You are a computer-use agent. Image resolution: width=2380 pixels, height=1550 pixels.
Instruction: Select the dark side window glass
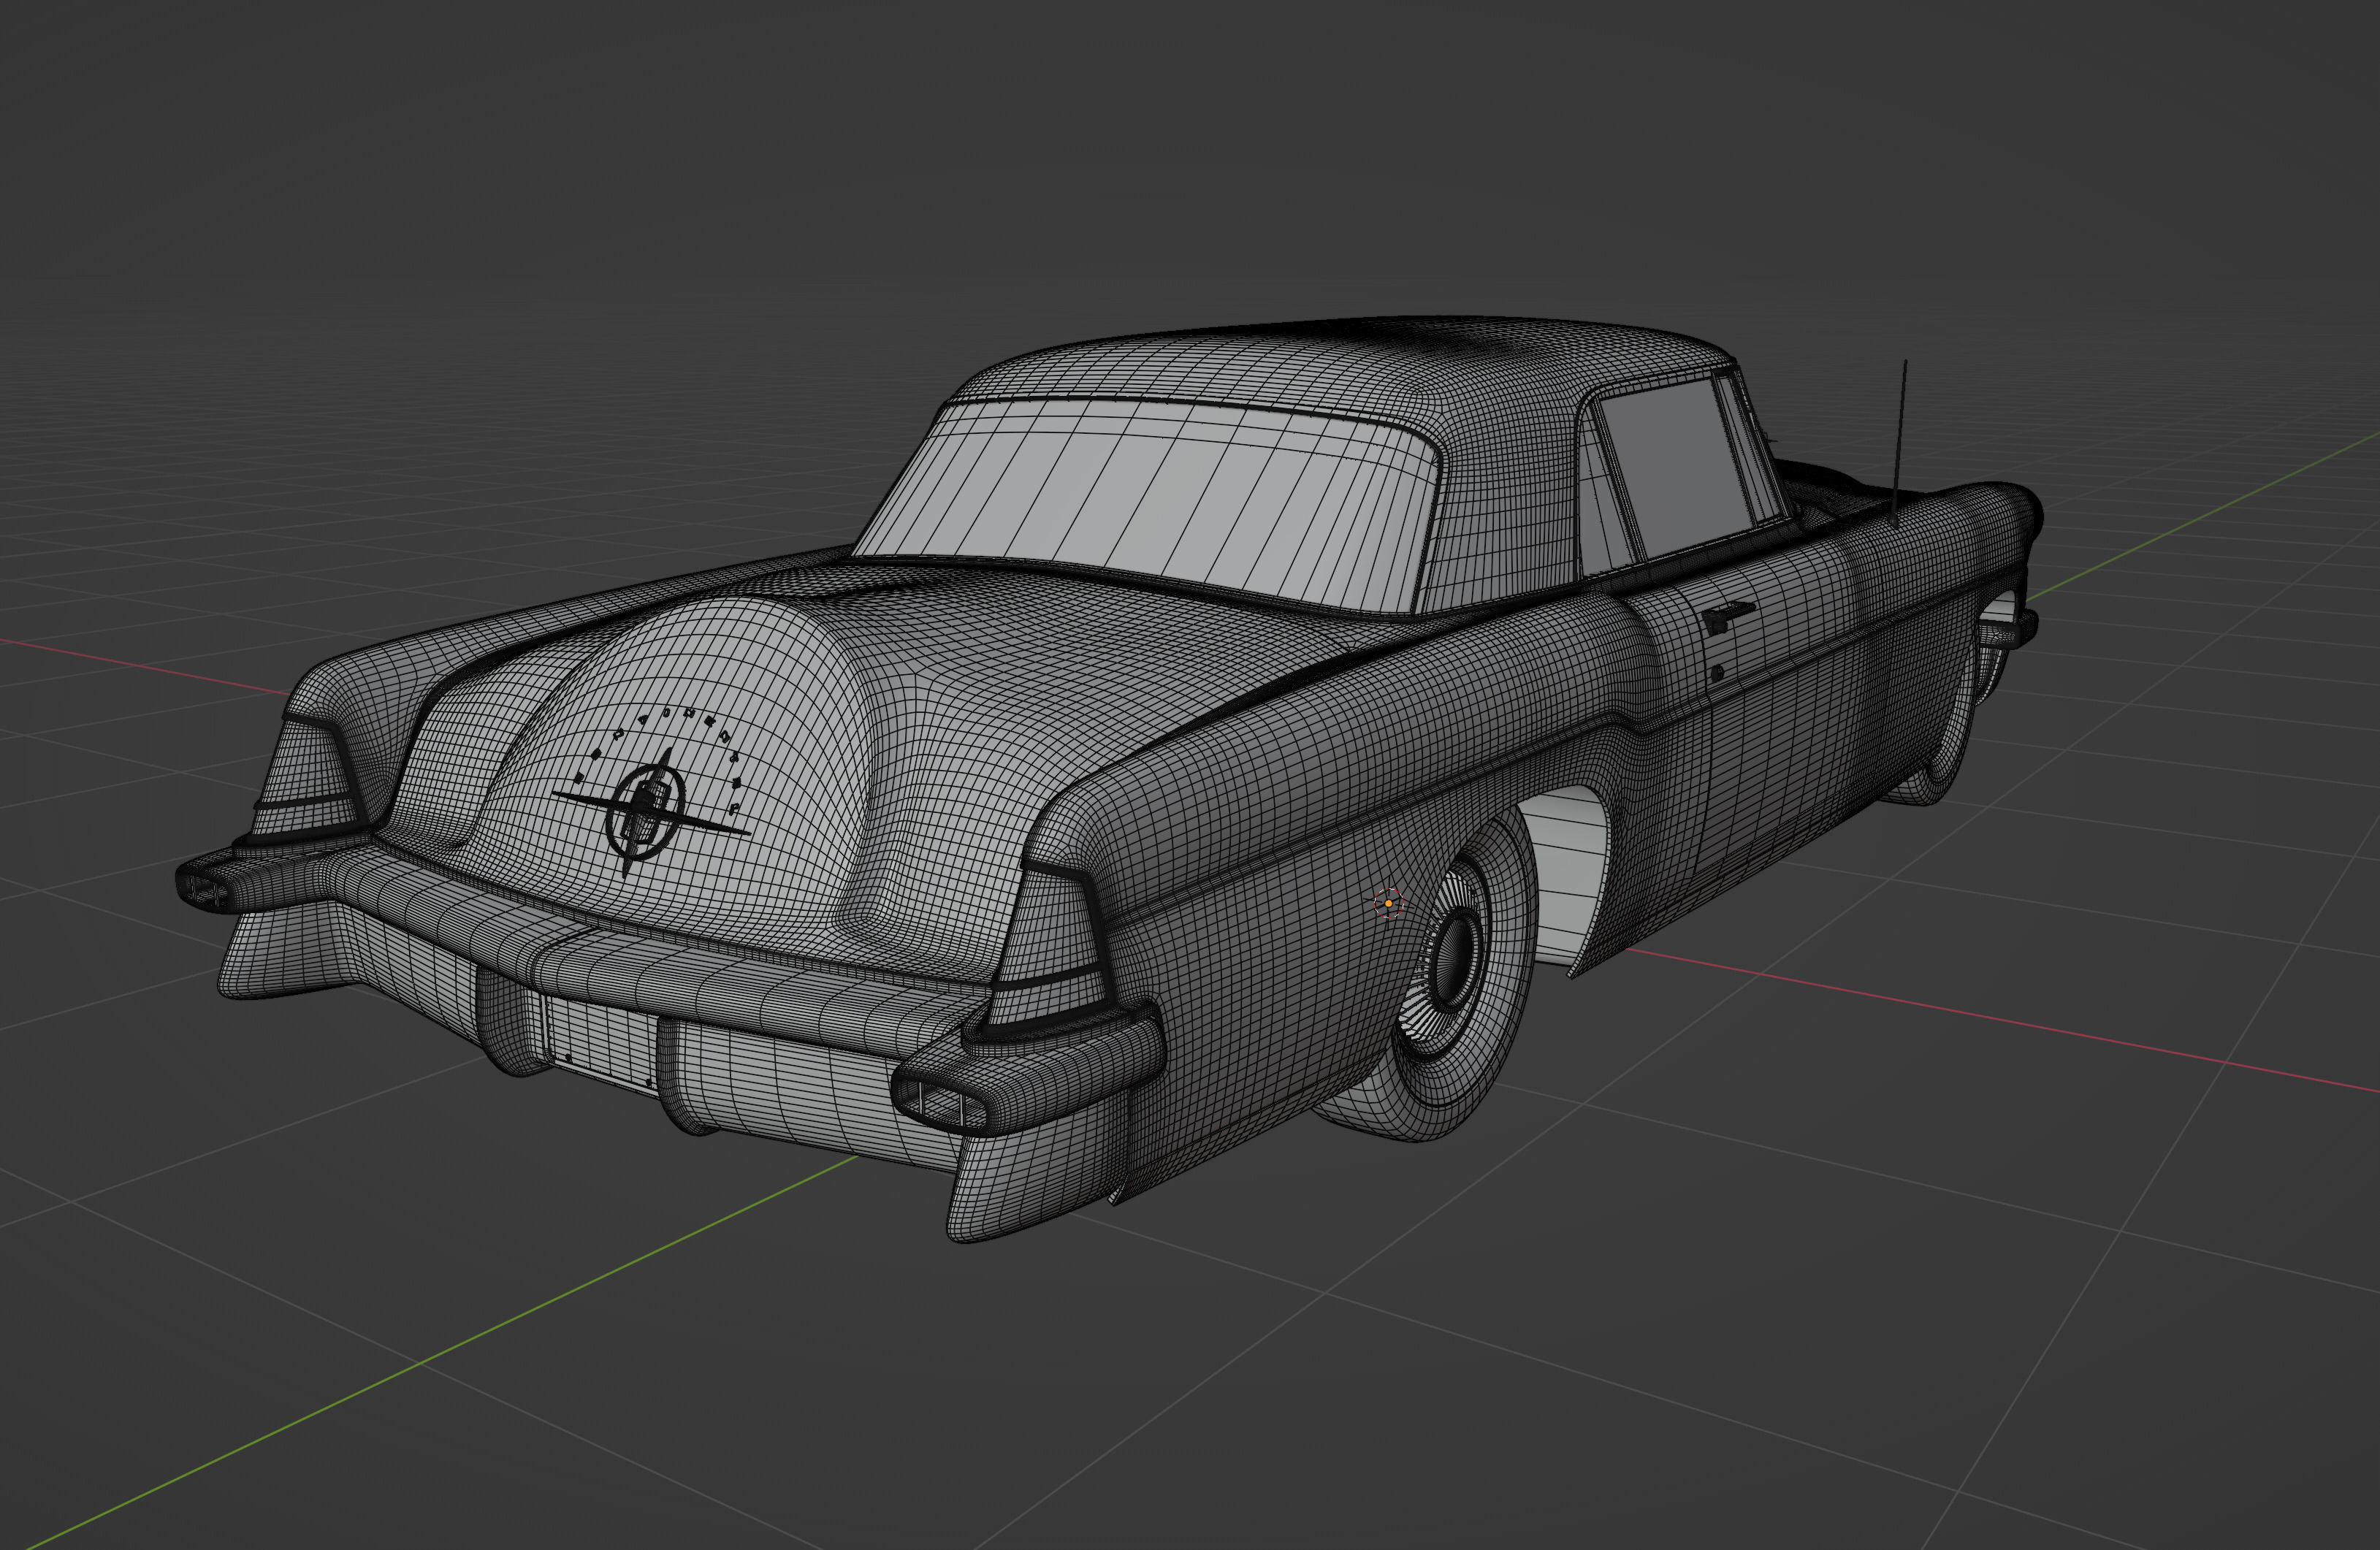click(1678, 469)
